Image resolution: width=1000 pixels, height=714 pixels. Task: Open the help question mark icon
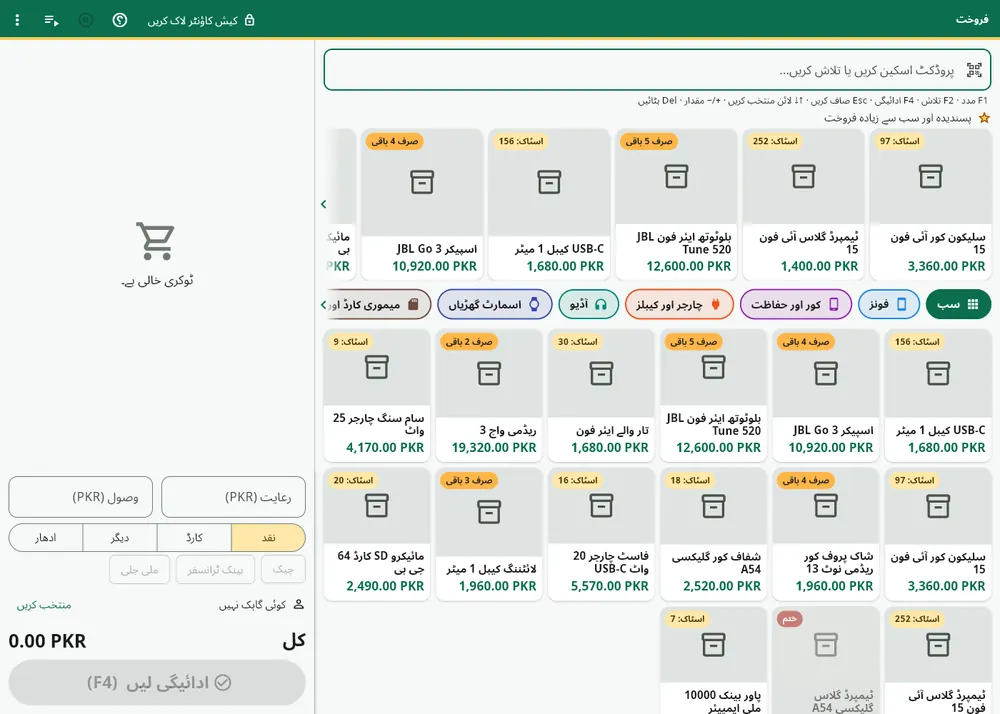click(120, 20)
